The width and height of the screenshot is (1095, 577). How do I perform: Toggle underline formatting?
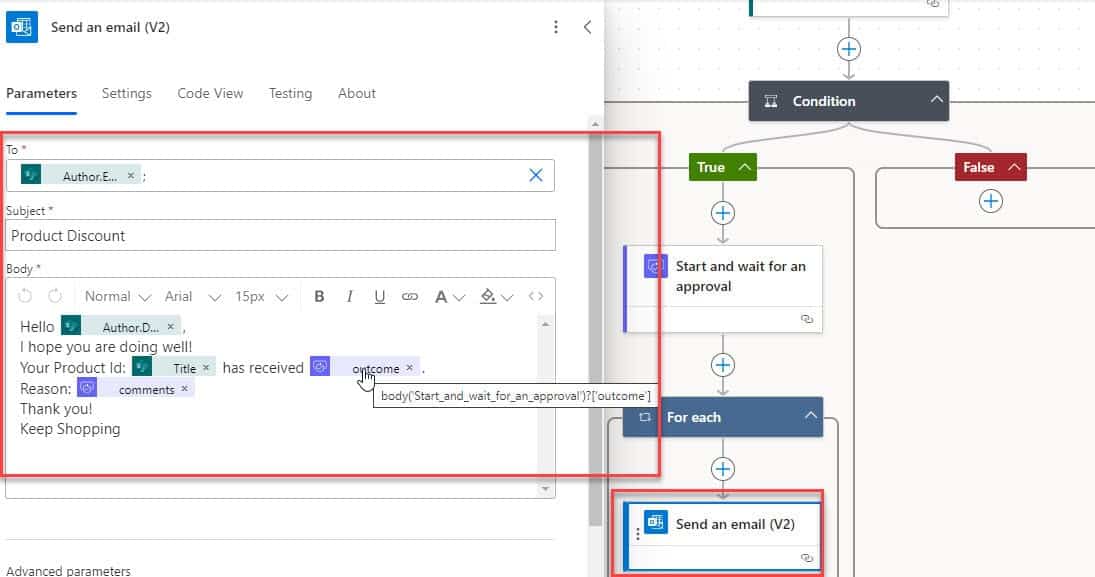pyautogui.click(x=379, y=297)
